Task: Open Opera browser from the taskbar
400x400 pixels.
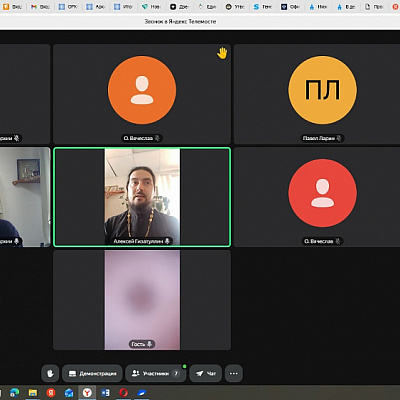Action: pos(123,393)
